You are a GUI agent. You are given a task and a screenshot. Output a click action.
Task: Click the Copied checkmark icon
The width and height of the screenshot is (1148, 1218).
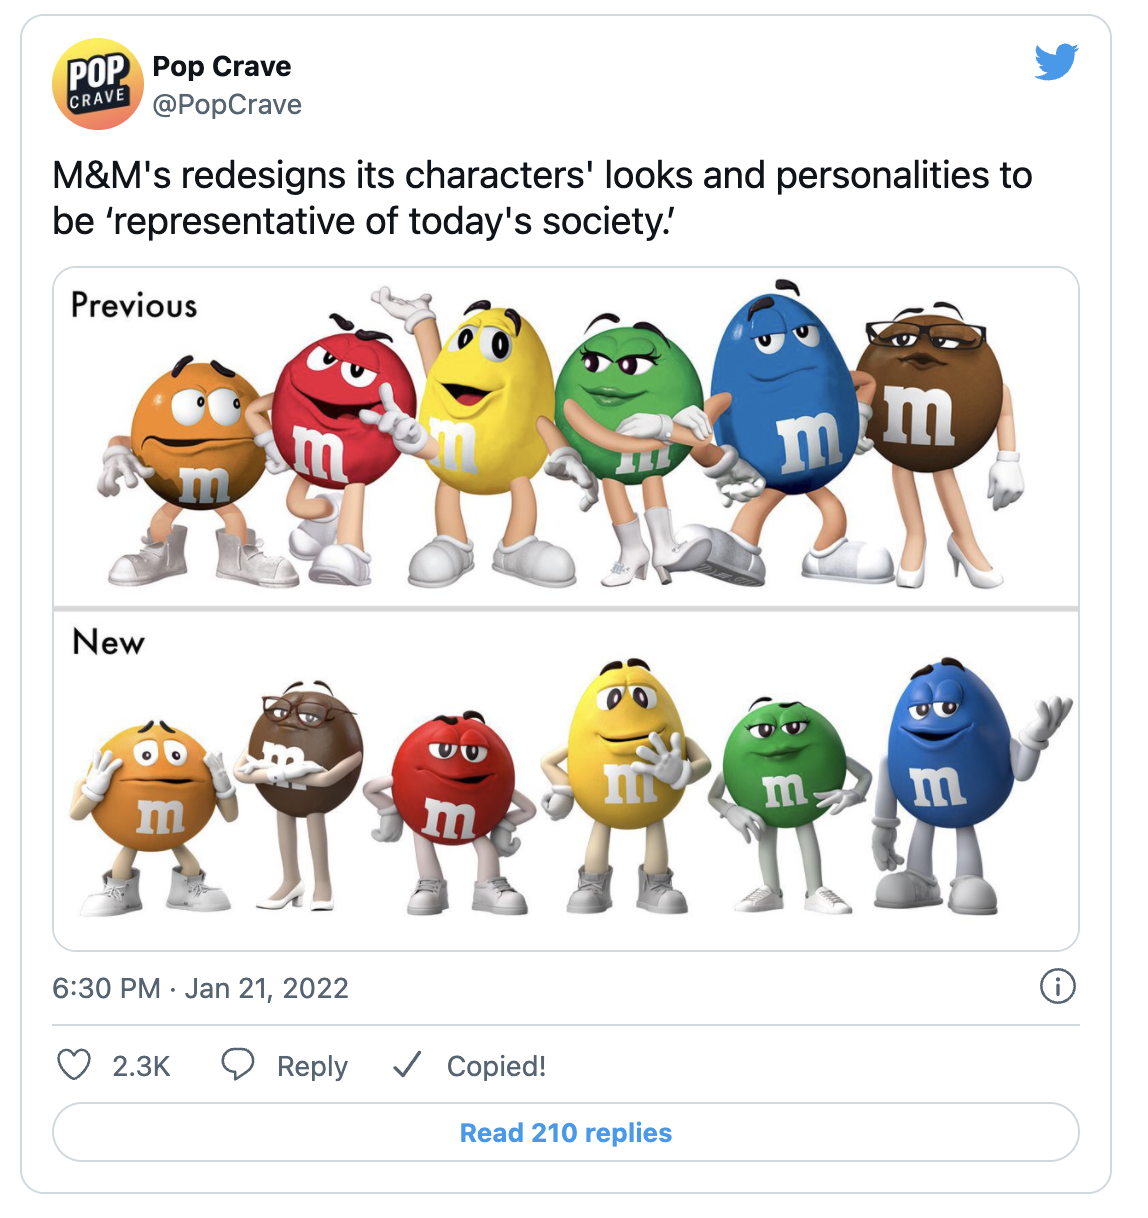407,1065
